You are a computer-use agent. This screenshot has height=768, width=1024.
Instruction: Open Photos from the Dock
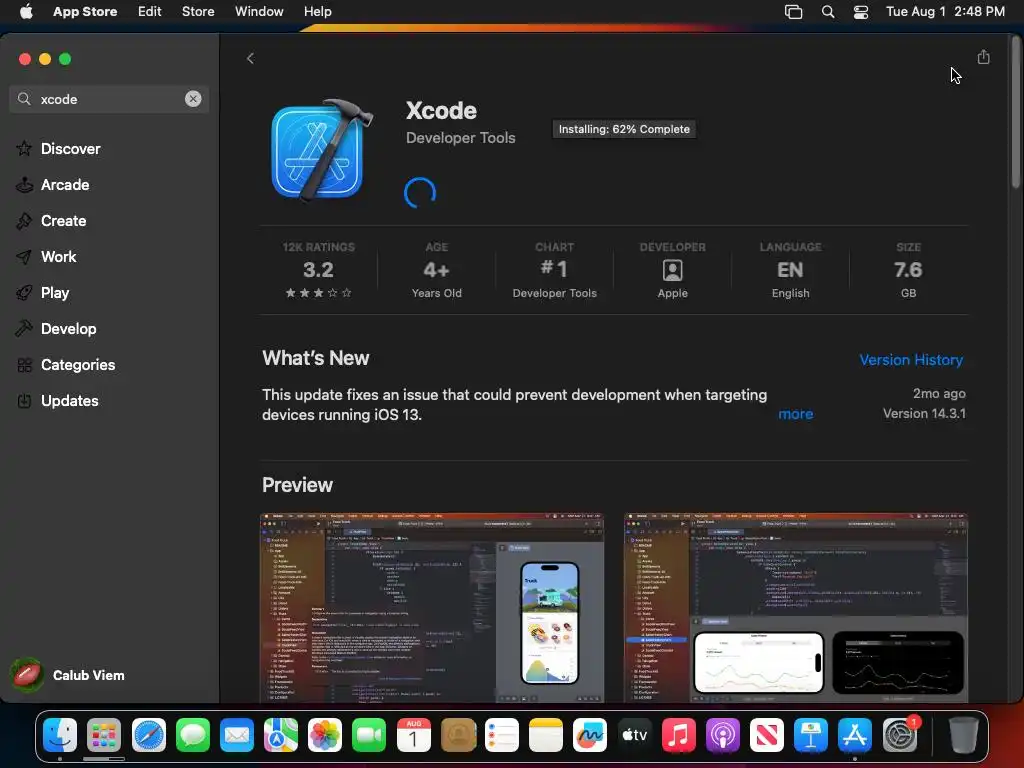coord(325,735)
